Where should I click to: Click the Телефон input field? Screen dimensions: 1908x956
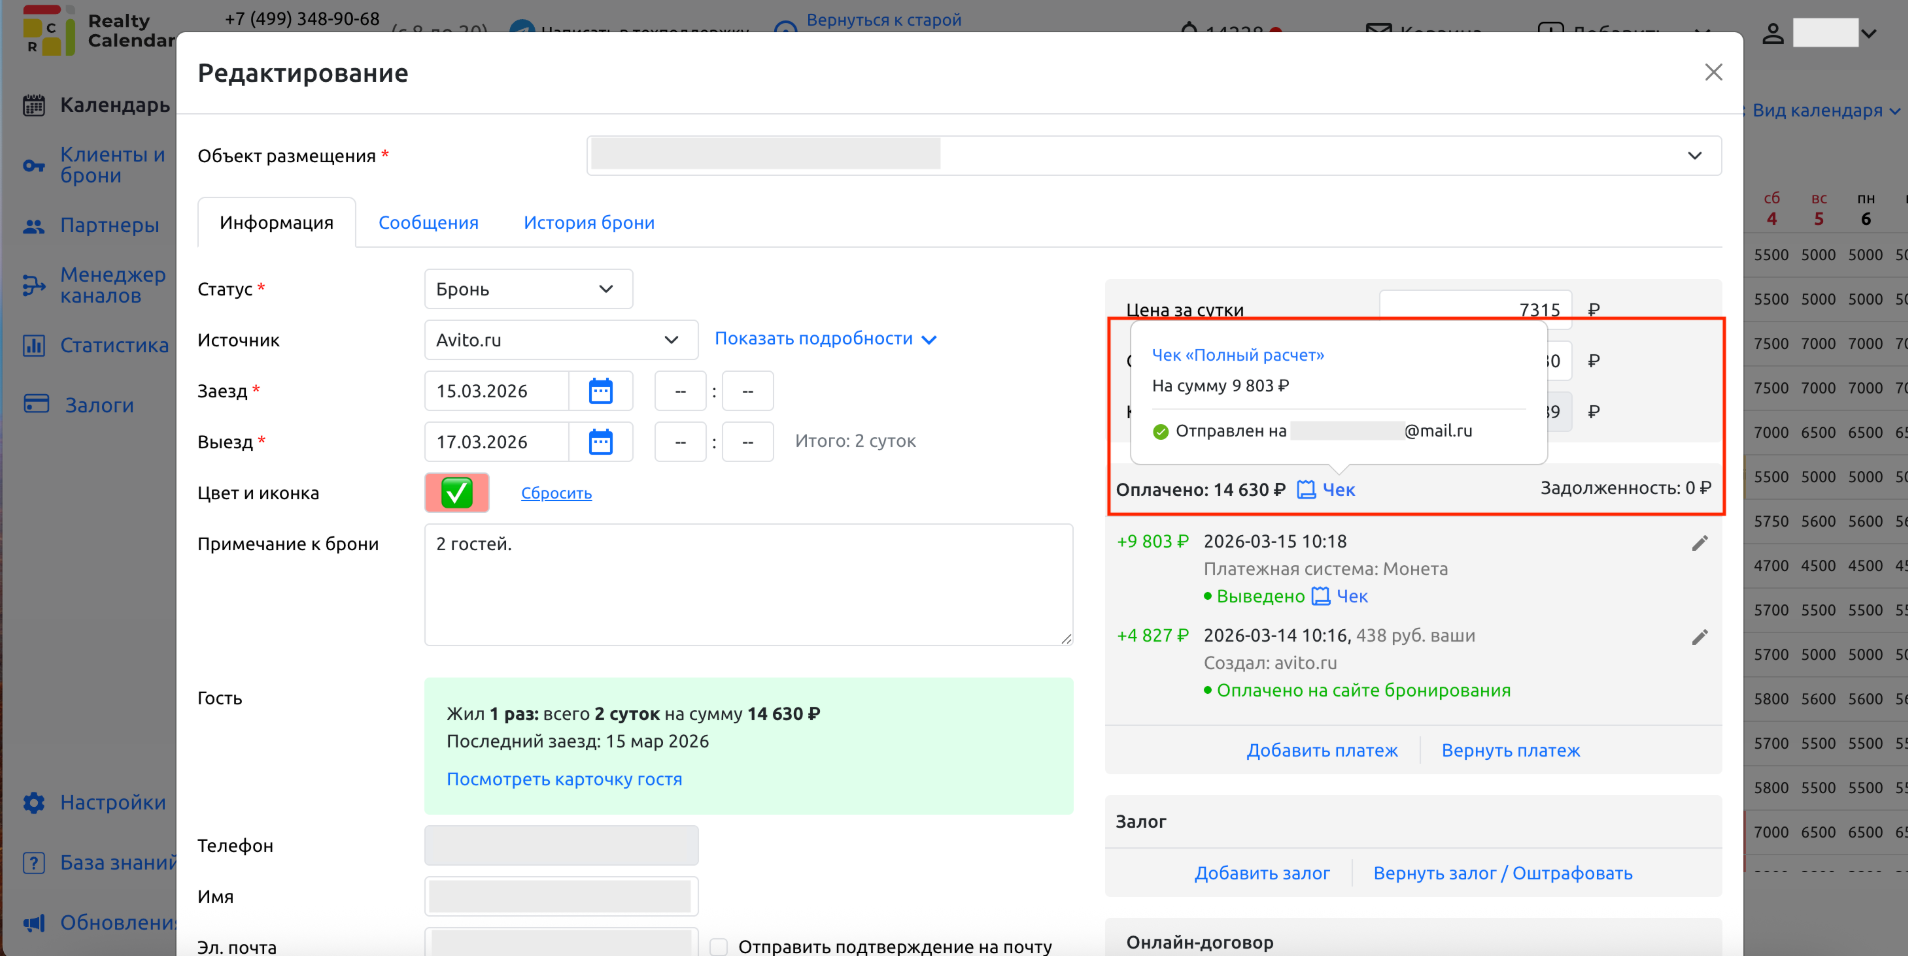561,846
